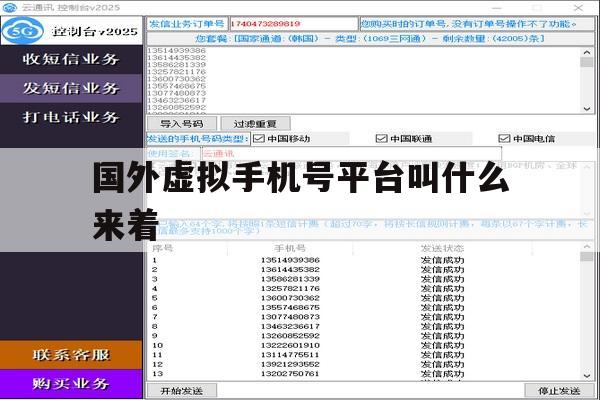Click 发送的手机号码类型 label

coord(198,139)
